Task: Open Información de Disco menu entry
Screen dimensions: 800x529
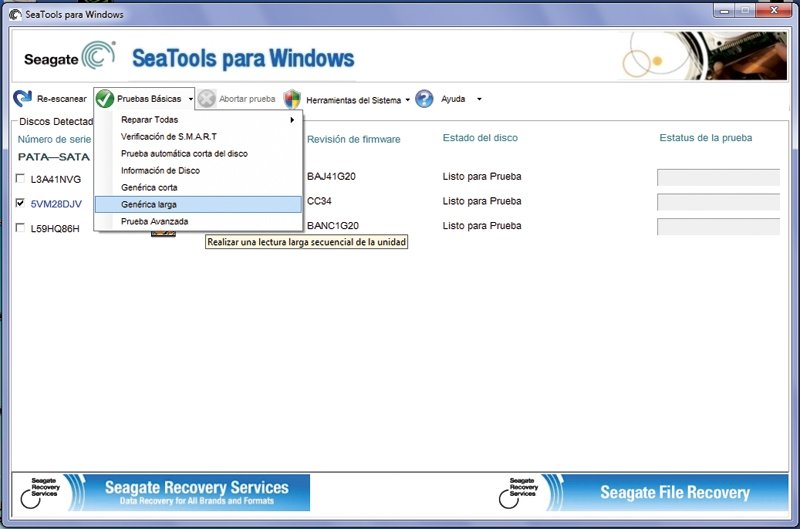Action: click(199, 170)
